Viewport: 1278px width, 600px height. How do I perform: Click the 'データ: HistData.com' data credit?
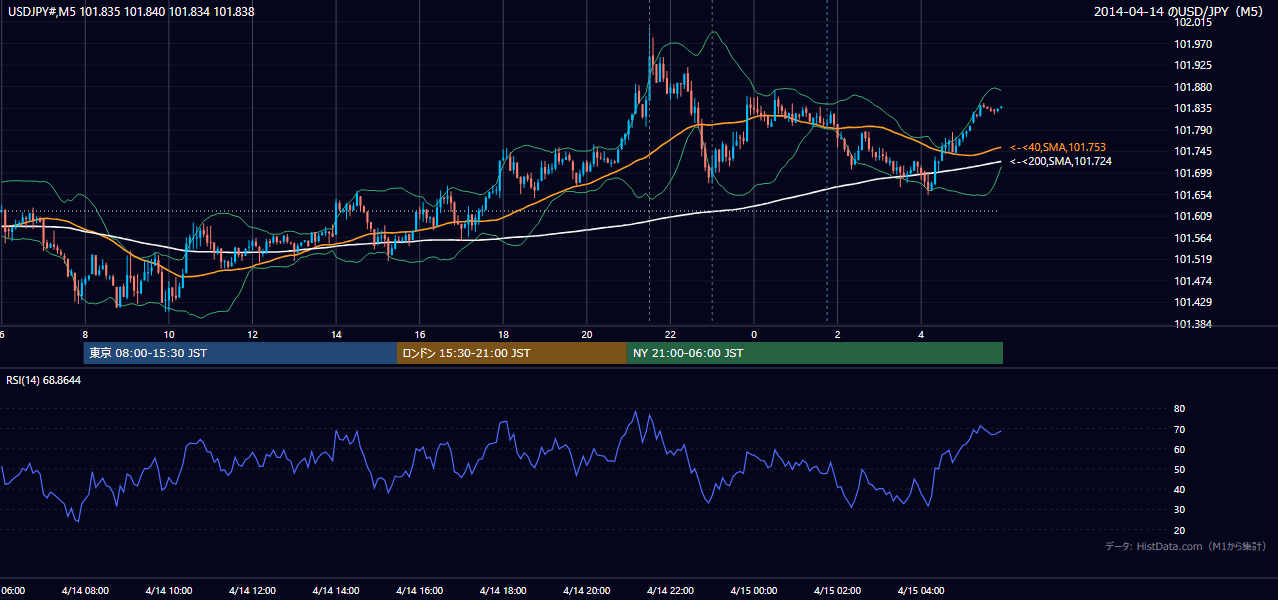1185,546
